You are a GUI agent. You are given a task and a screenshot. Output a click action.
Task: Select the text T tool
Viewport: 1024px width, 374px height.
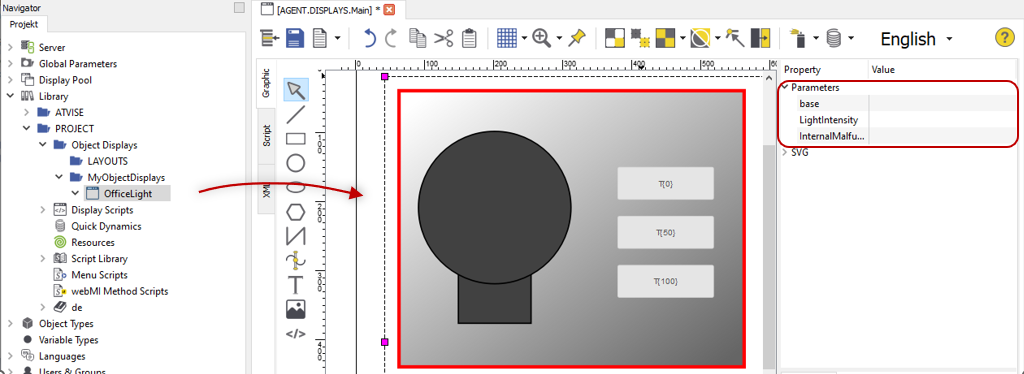click(296, 285)
